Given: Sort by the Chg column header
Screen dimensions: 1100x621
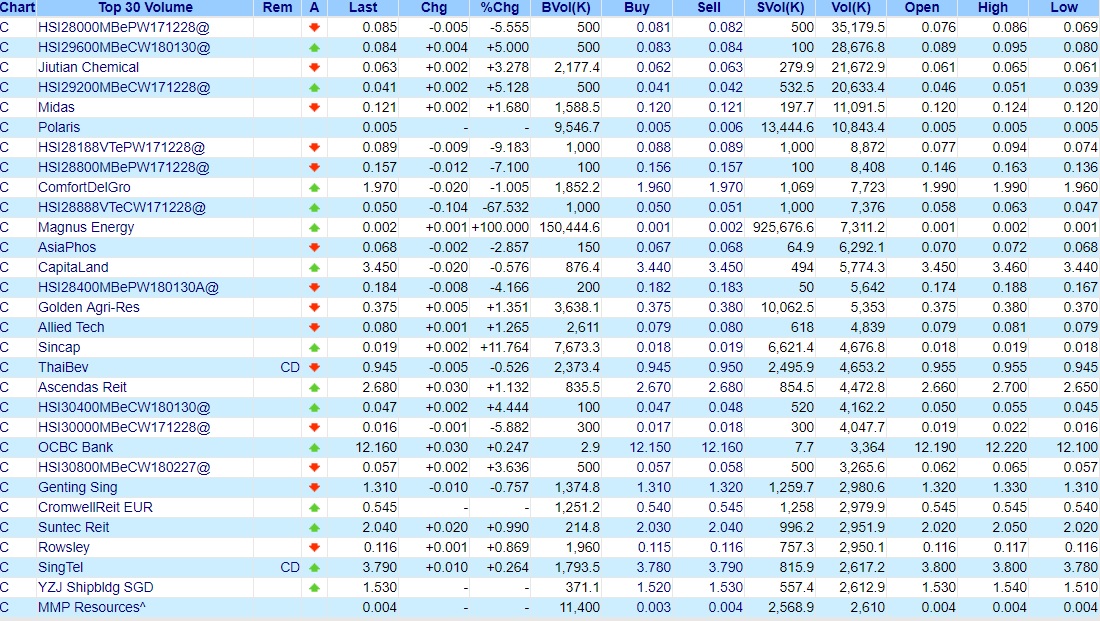Looking at the screenshot, I should 434,8.
